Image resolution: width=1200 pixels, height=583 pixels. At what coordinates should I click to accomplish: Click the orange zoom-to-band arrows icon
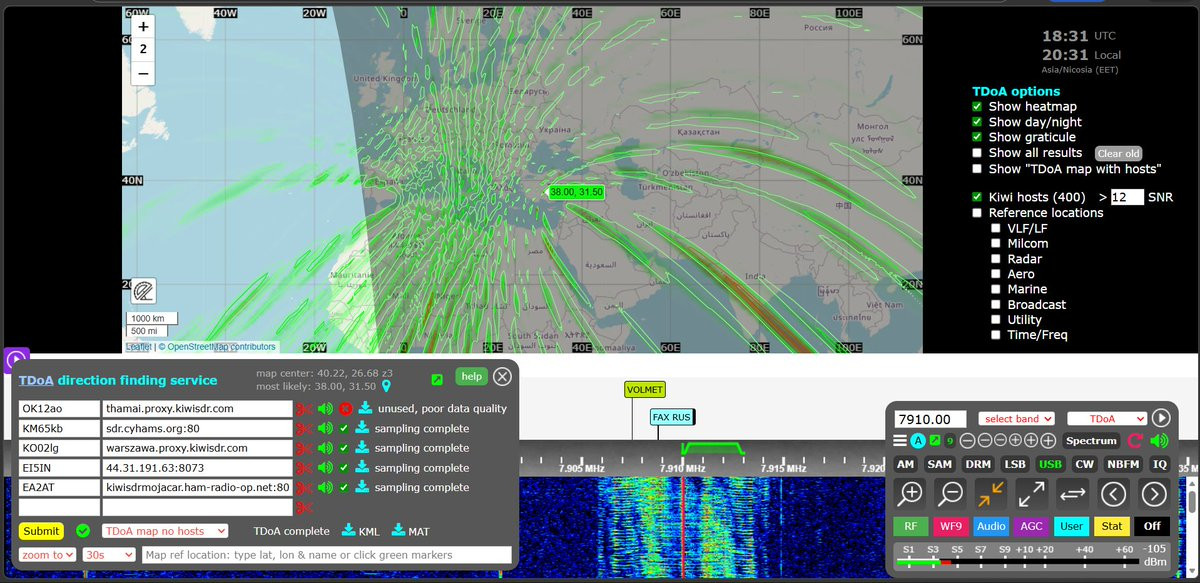pyautogui.click(x=992, y=493)
